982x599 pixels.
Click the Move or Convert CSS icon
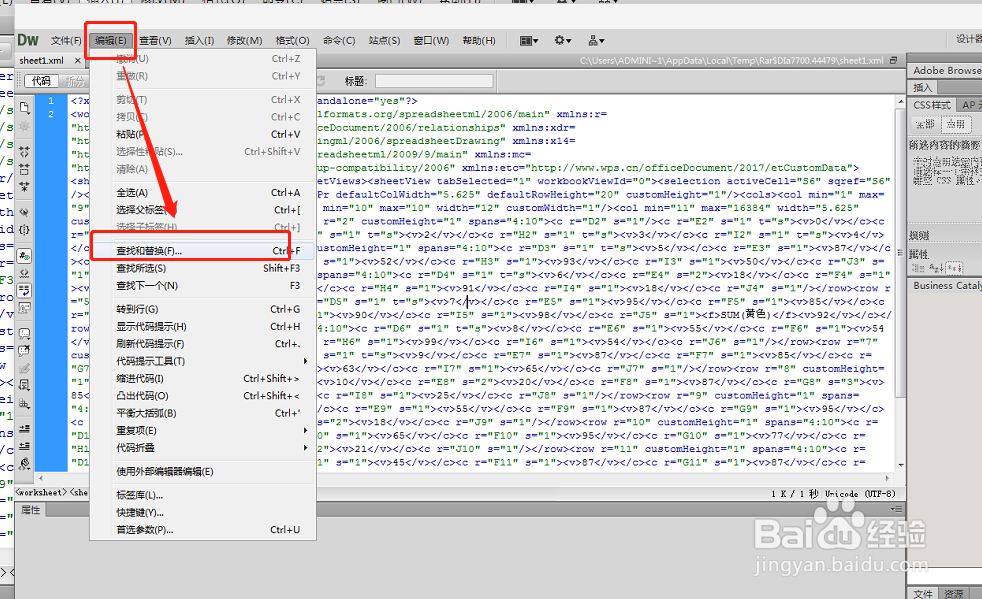click(24, 404)
